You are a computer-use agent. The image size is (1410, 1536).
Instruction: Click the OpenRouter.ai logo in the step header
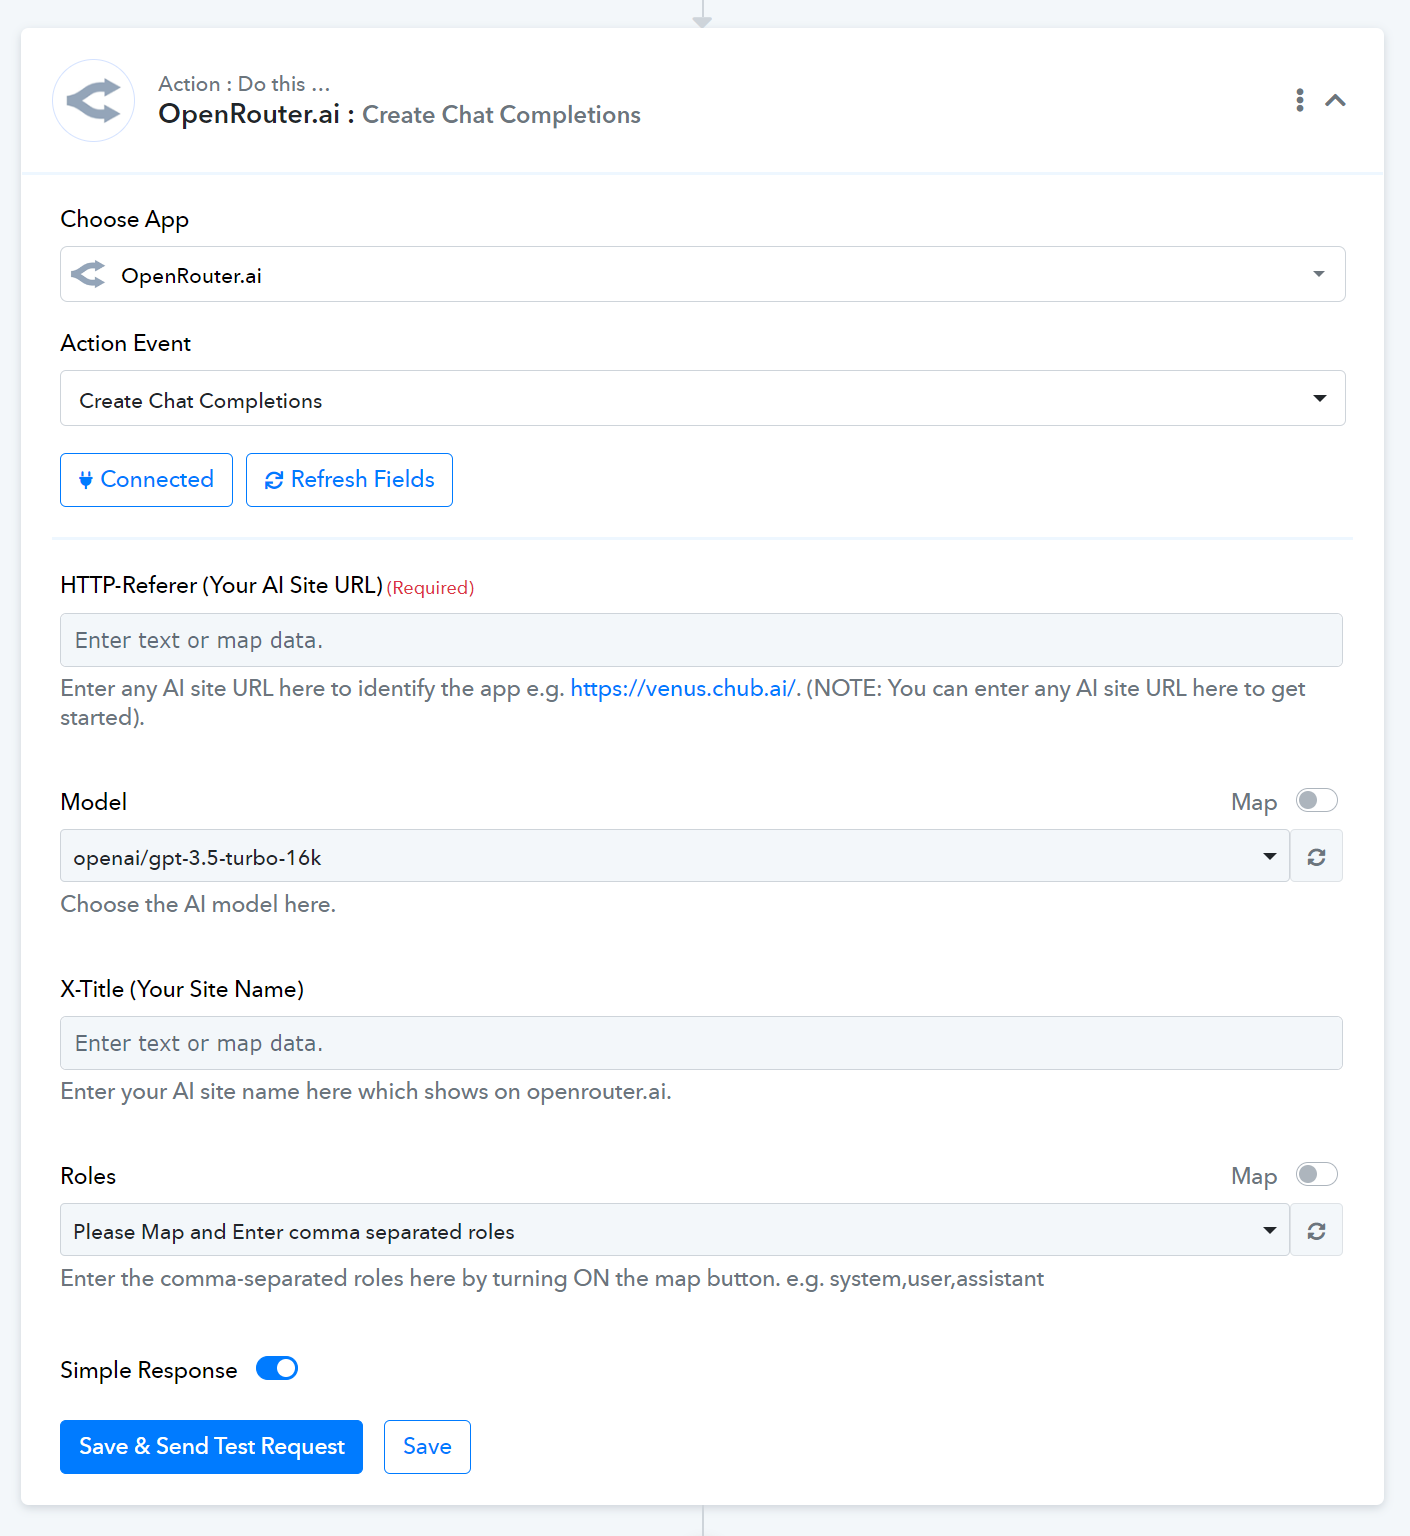94,100
